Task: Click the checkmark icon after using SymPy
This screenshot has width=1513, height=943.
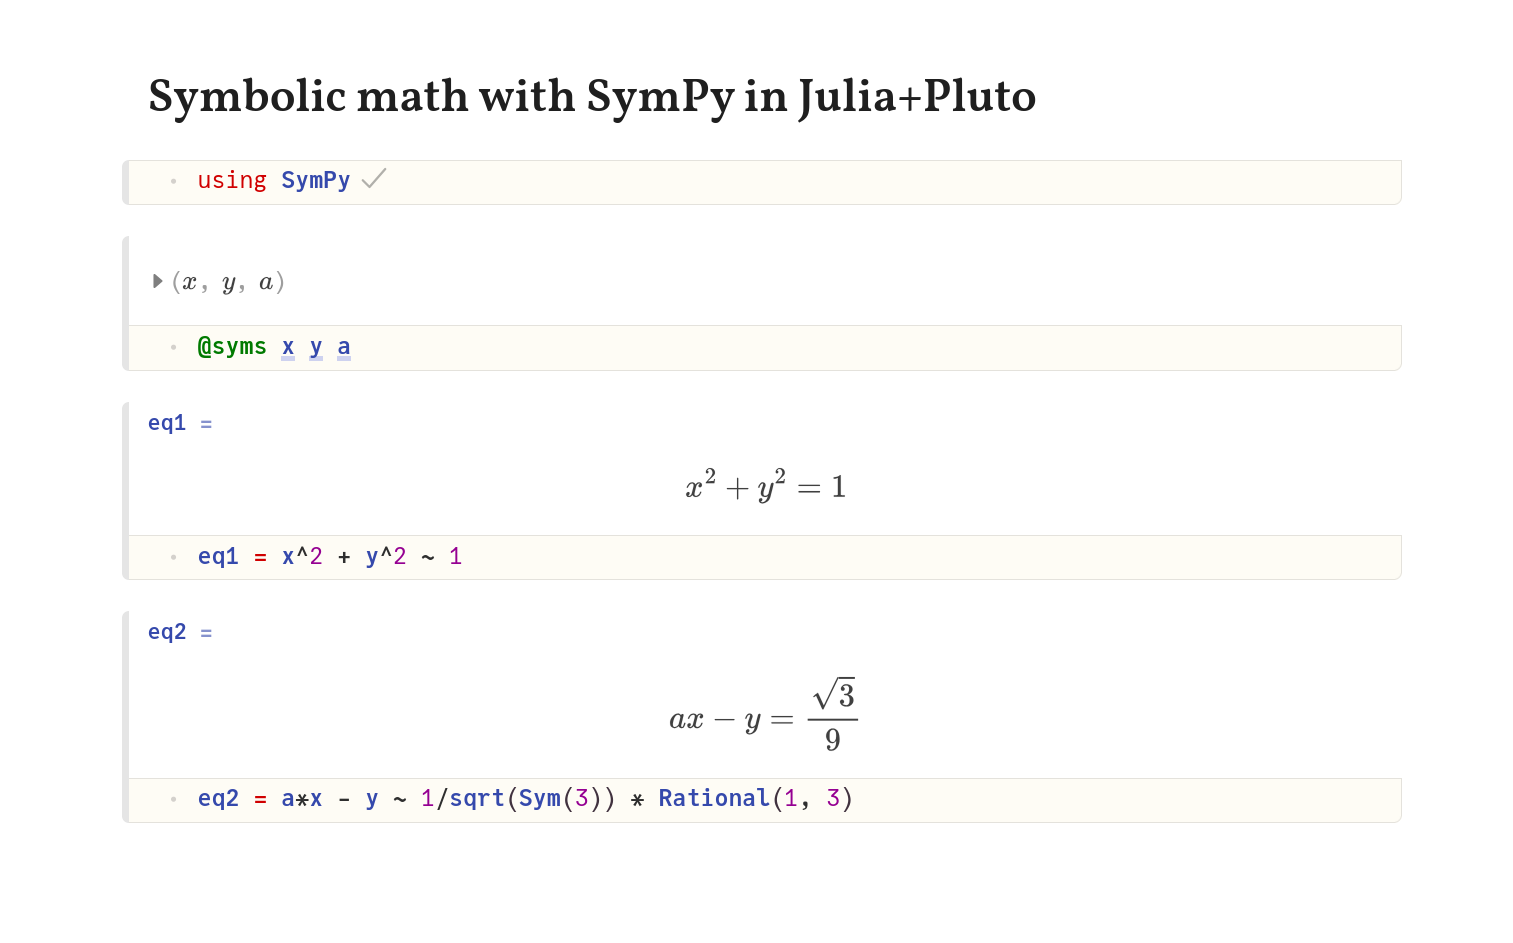Action: click(x=374, y=179)
